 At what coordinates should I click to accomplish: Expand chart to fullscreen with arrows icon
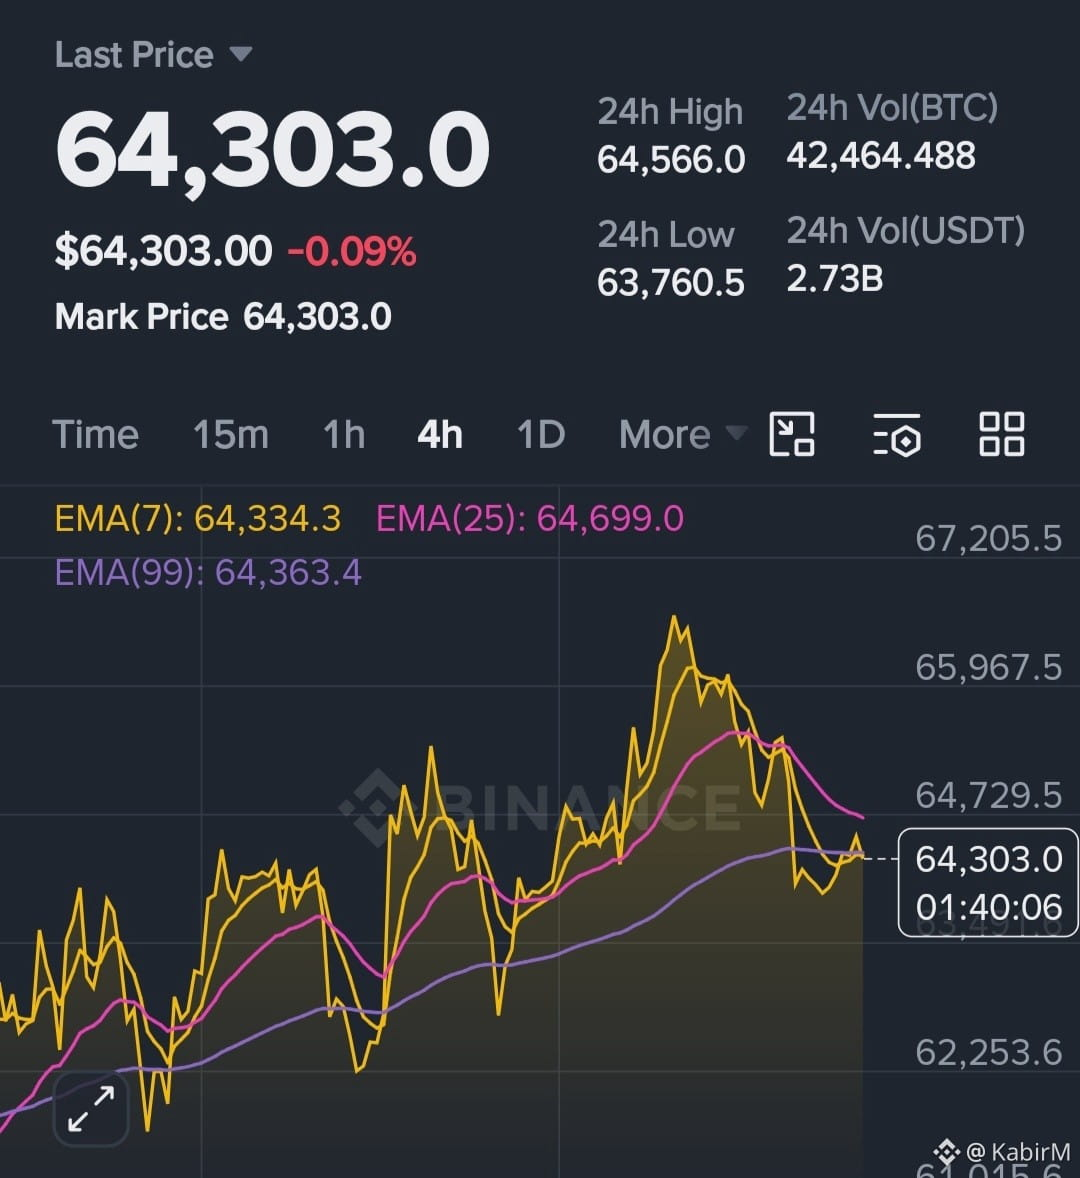(x=91, y=1108)
